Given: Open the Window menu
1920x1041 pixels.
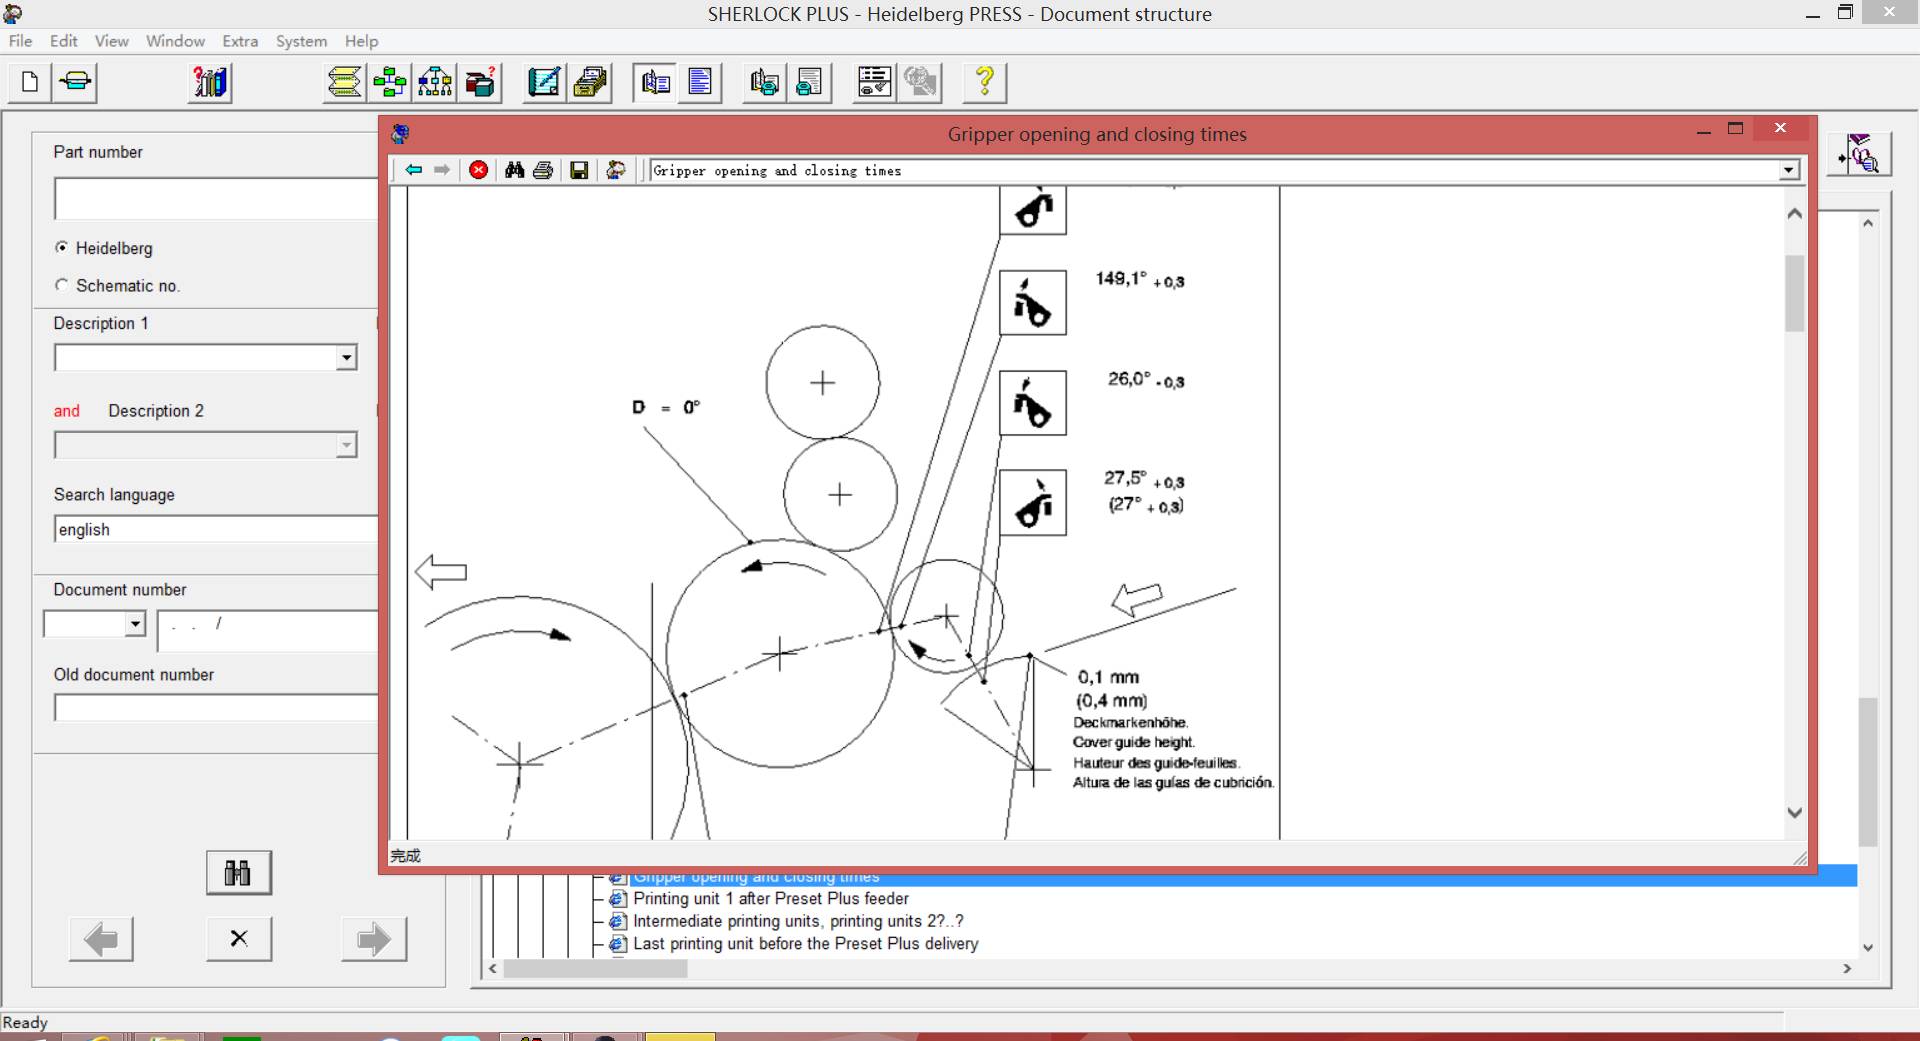Looking at the screenshot, I should pos(175,41).
